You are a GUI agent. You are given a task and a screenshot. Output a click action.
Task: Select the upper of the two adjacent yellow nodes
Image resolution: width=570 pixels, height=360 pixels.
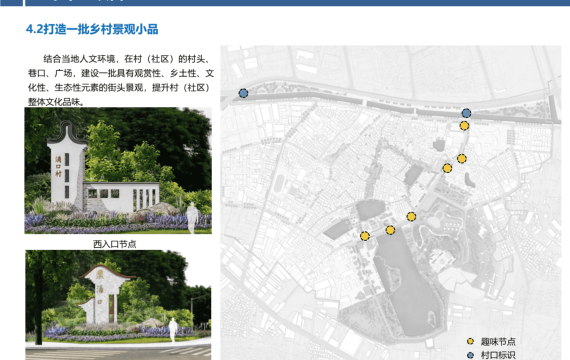coord(462,159)
